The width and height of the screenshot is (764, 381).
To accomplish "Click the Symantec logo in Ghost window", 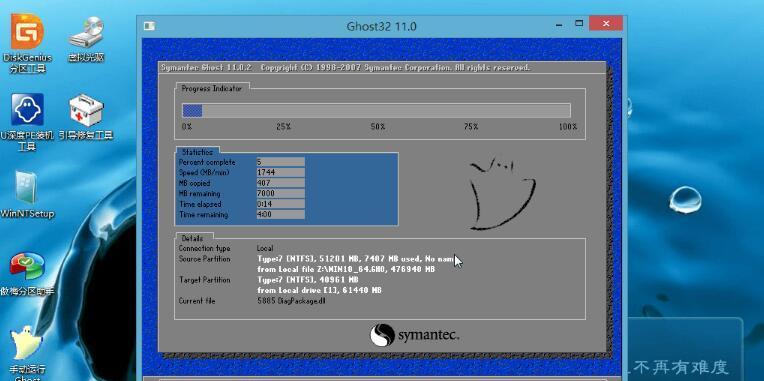I will pyautogui.click(x=414, y=335).
